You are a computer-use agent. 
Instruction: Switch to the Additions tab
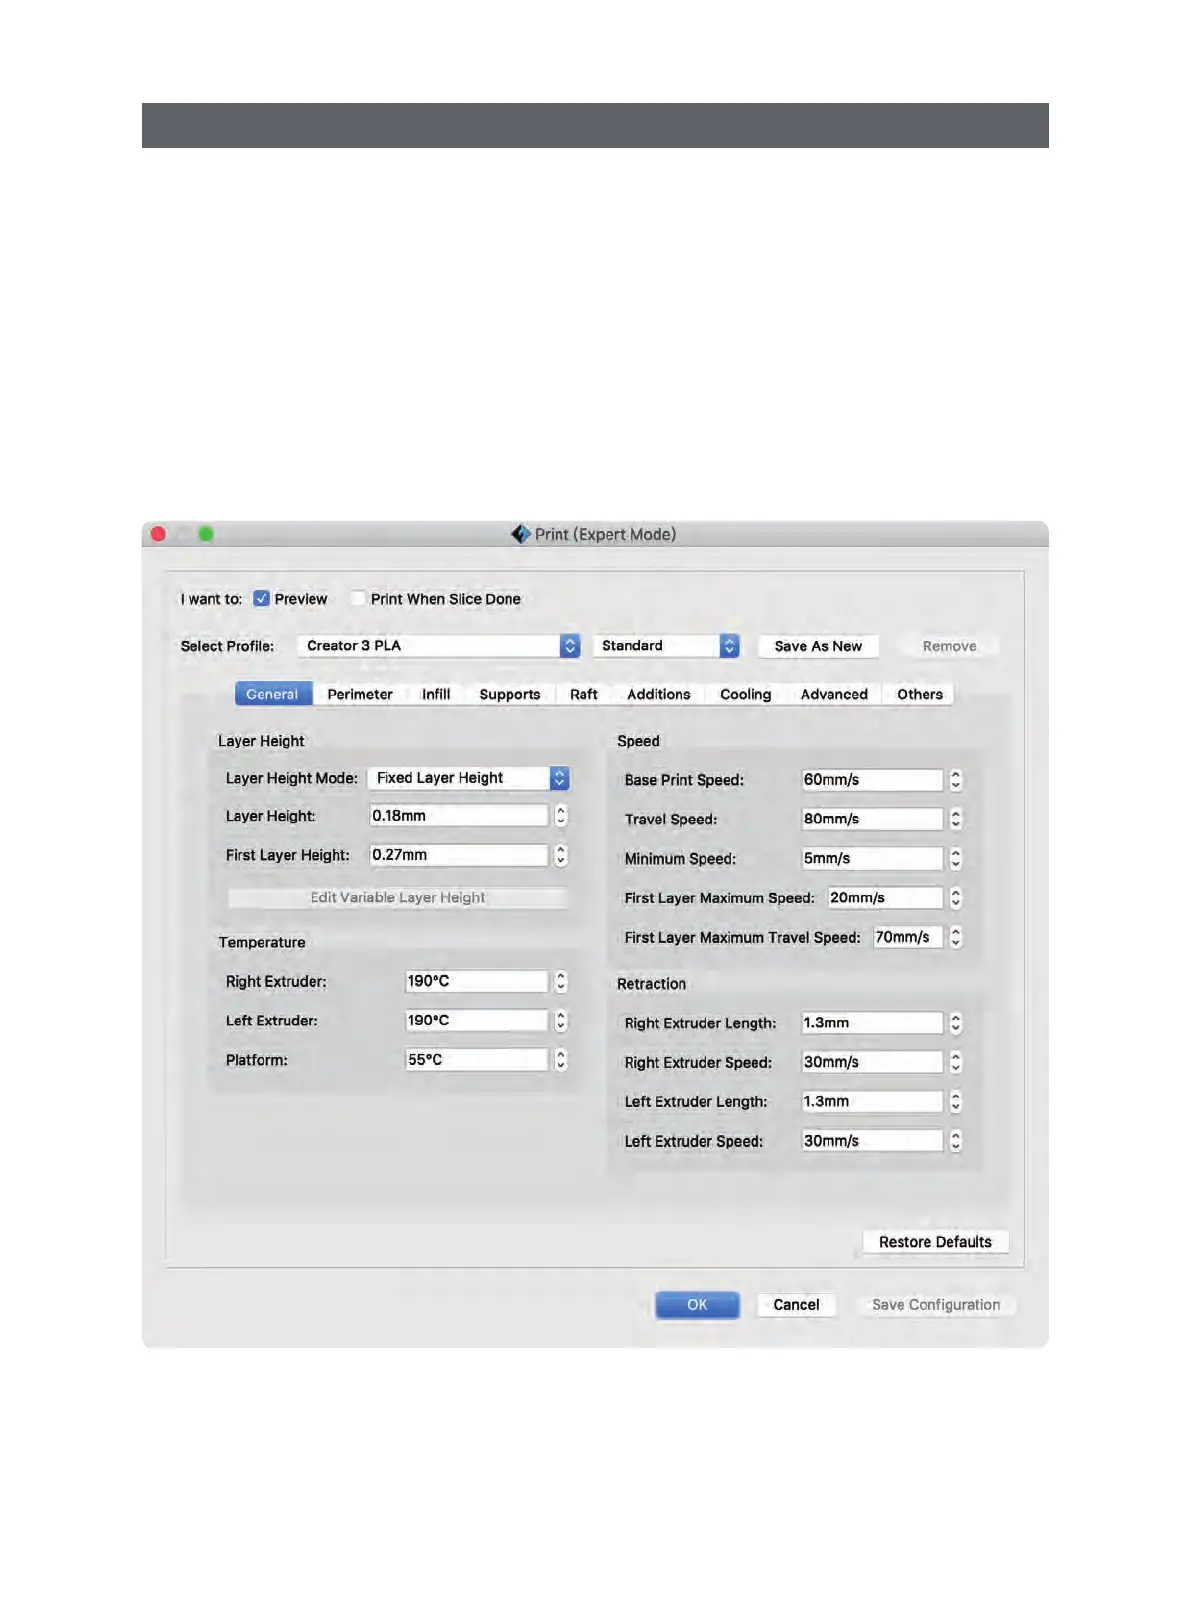(x=659, y=694)
